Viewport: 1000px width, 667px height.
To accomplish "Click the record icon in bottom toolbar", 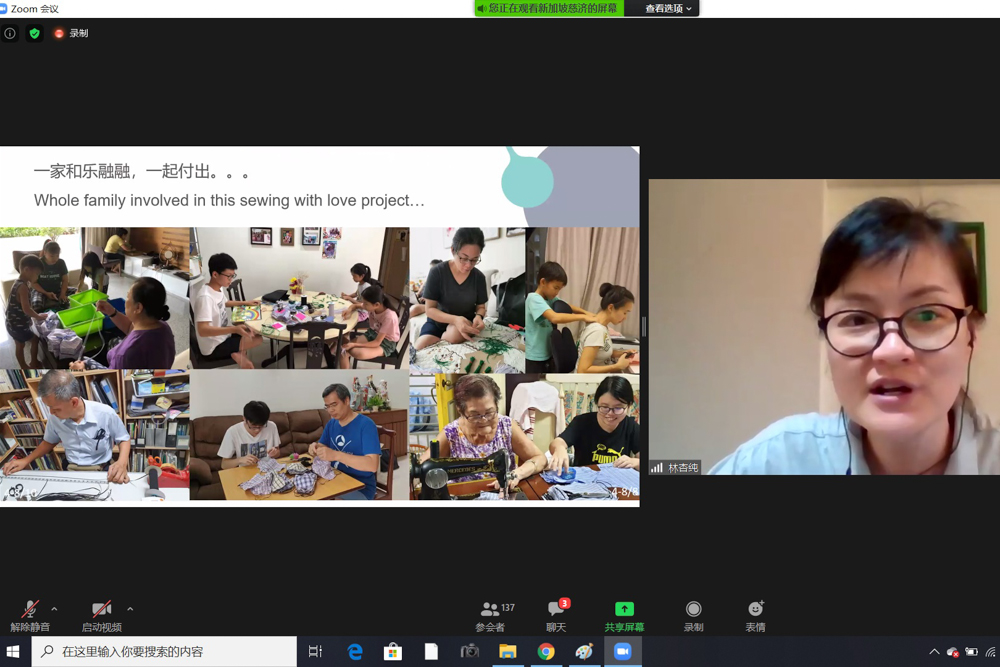I will pos(693,615).
